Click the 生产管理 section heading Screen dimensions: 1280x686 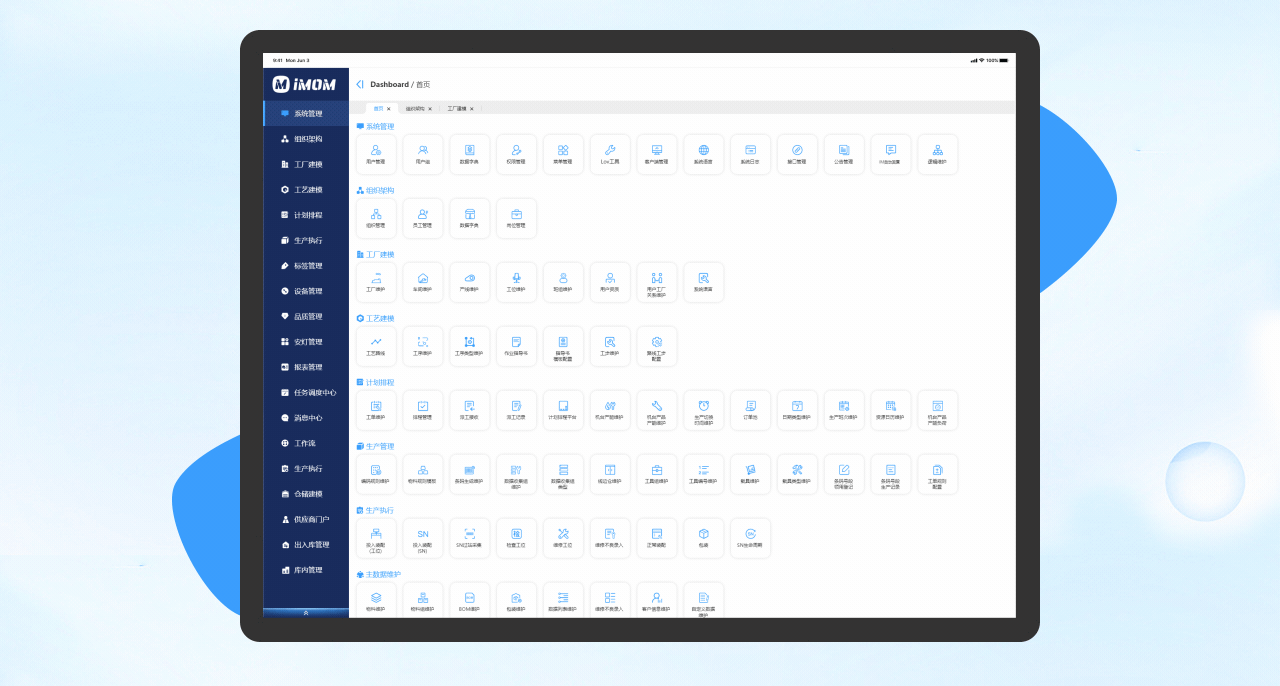point(375,446)
